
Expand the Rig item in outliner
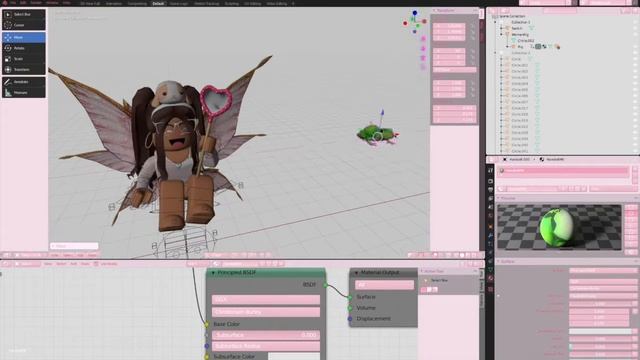pyautogui.click(x=507, y=47)
